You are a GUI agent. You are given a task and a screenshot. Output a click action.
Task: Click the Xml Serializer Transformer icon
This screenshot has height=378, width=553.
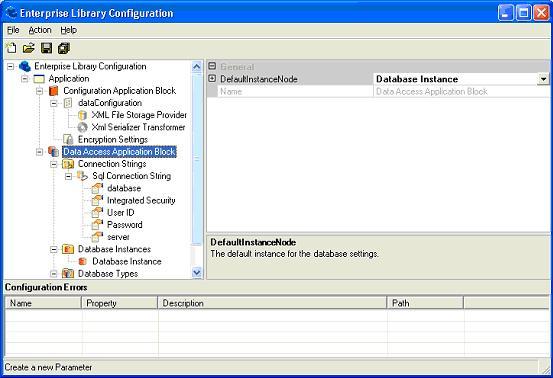pos(82,127)
